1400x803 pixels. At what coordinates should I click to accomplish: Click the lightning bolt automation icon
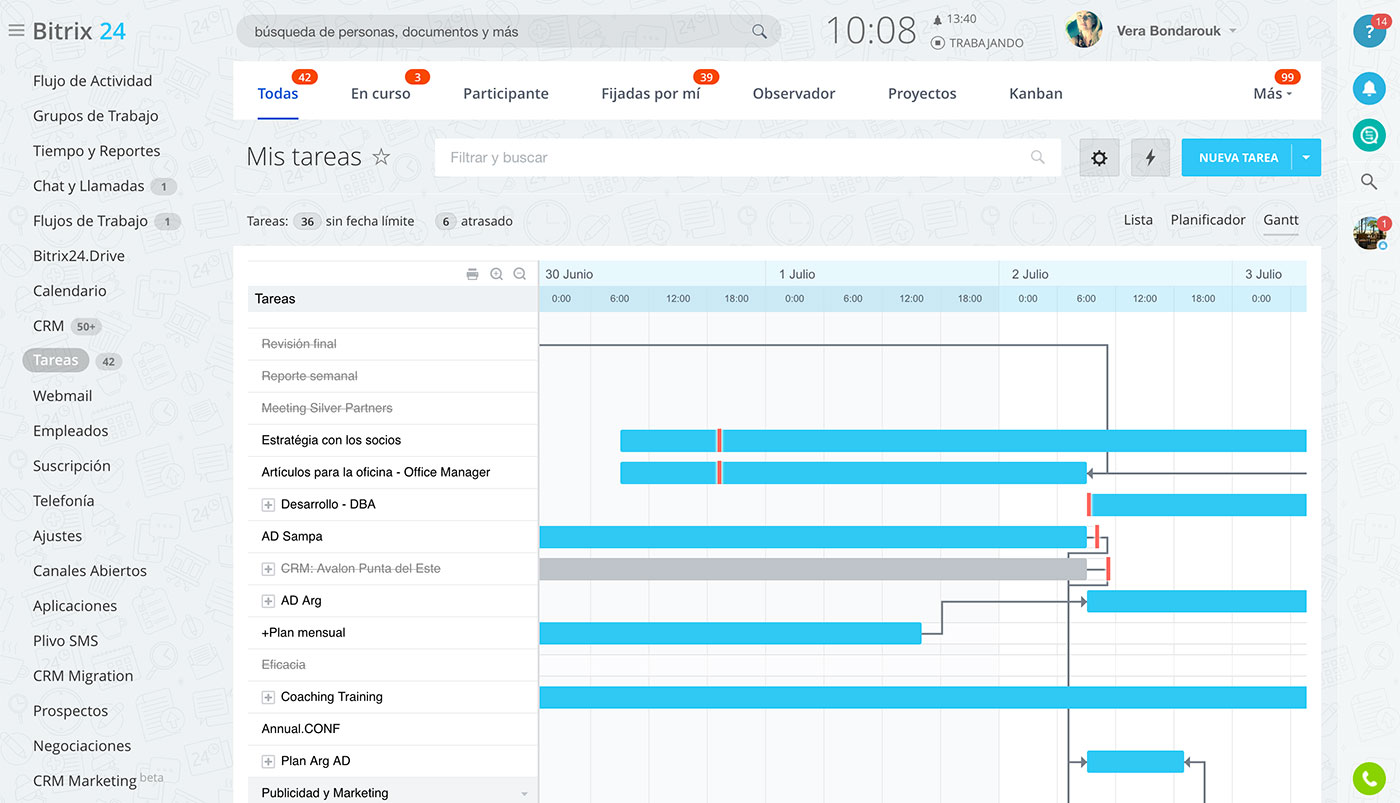click(x=1150, y=158)
